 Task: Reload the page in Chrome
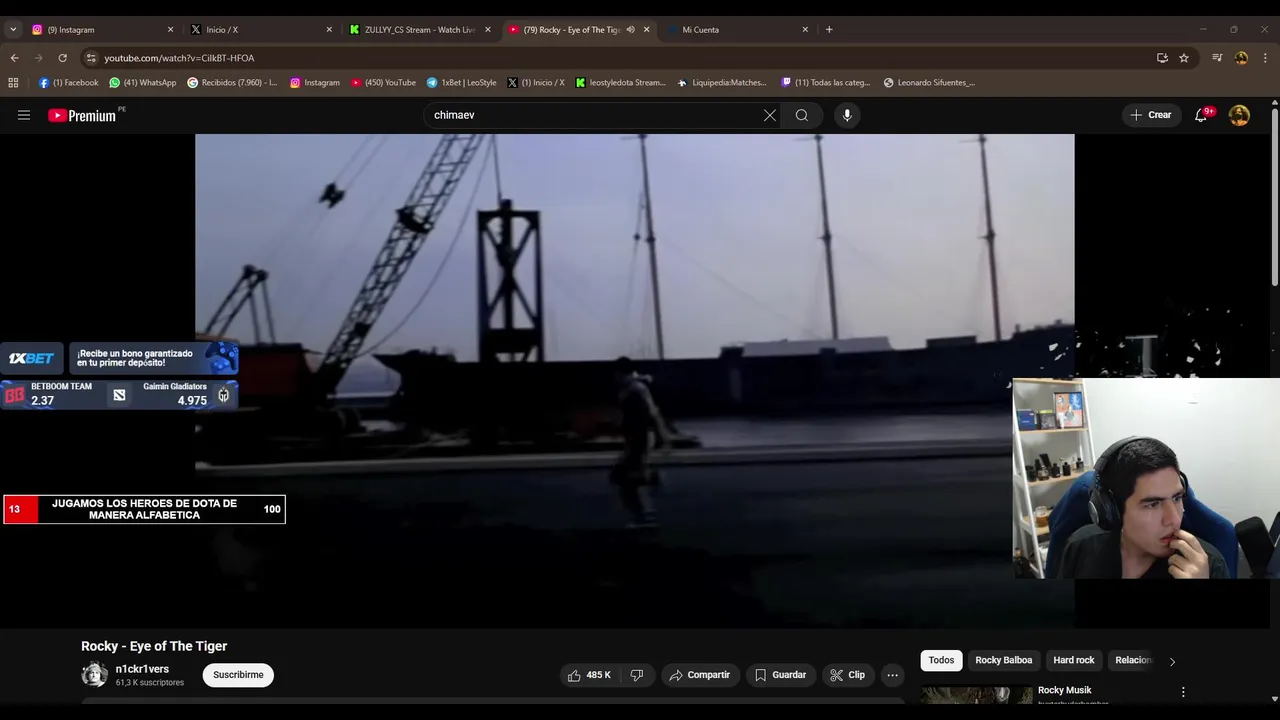point(62,58)
